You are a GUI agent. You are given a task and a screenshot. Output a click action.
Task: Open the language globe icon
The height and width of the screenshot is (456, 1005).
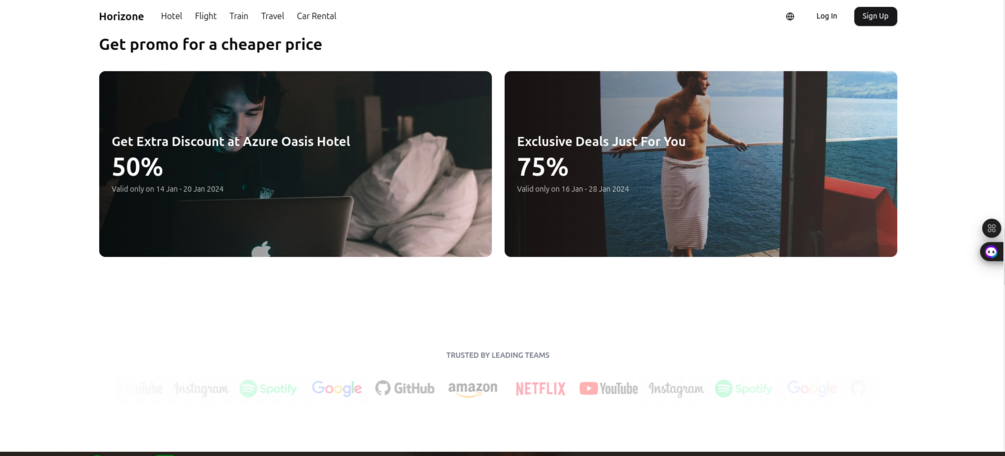[790, 17]
